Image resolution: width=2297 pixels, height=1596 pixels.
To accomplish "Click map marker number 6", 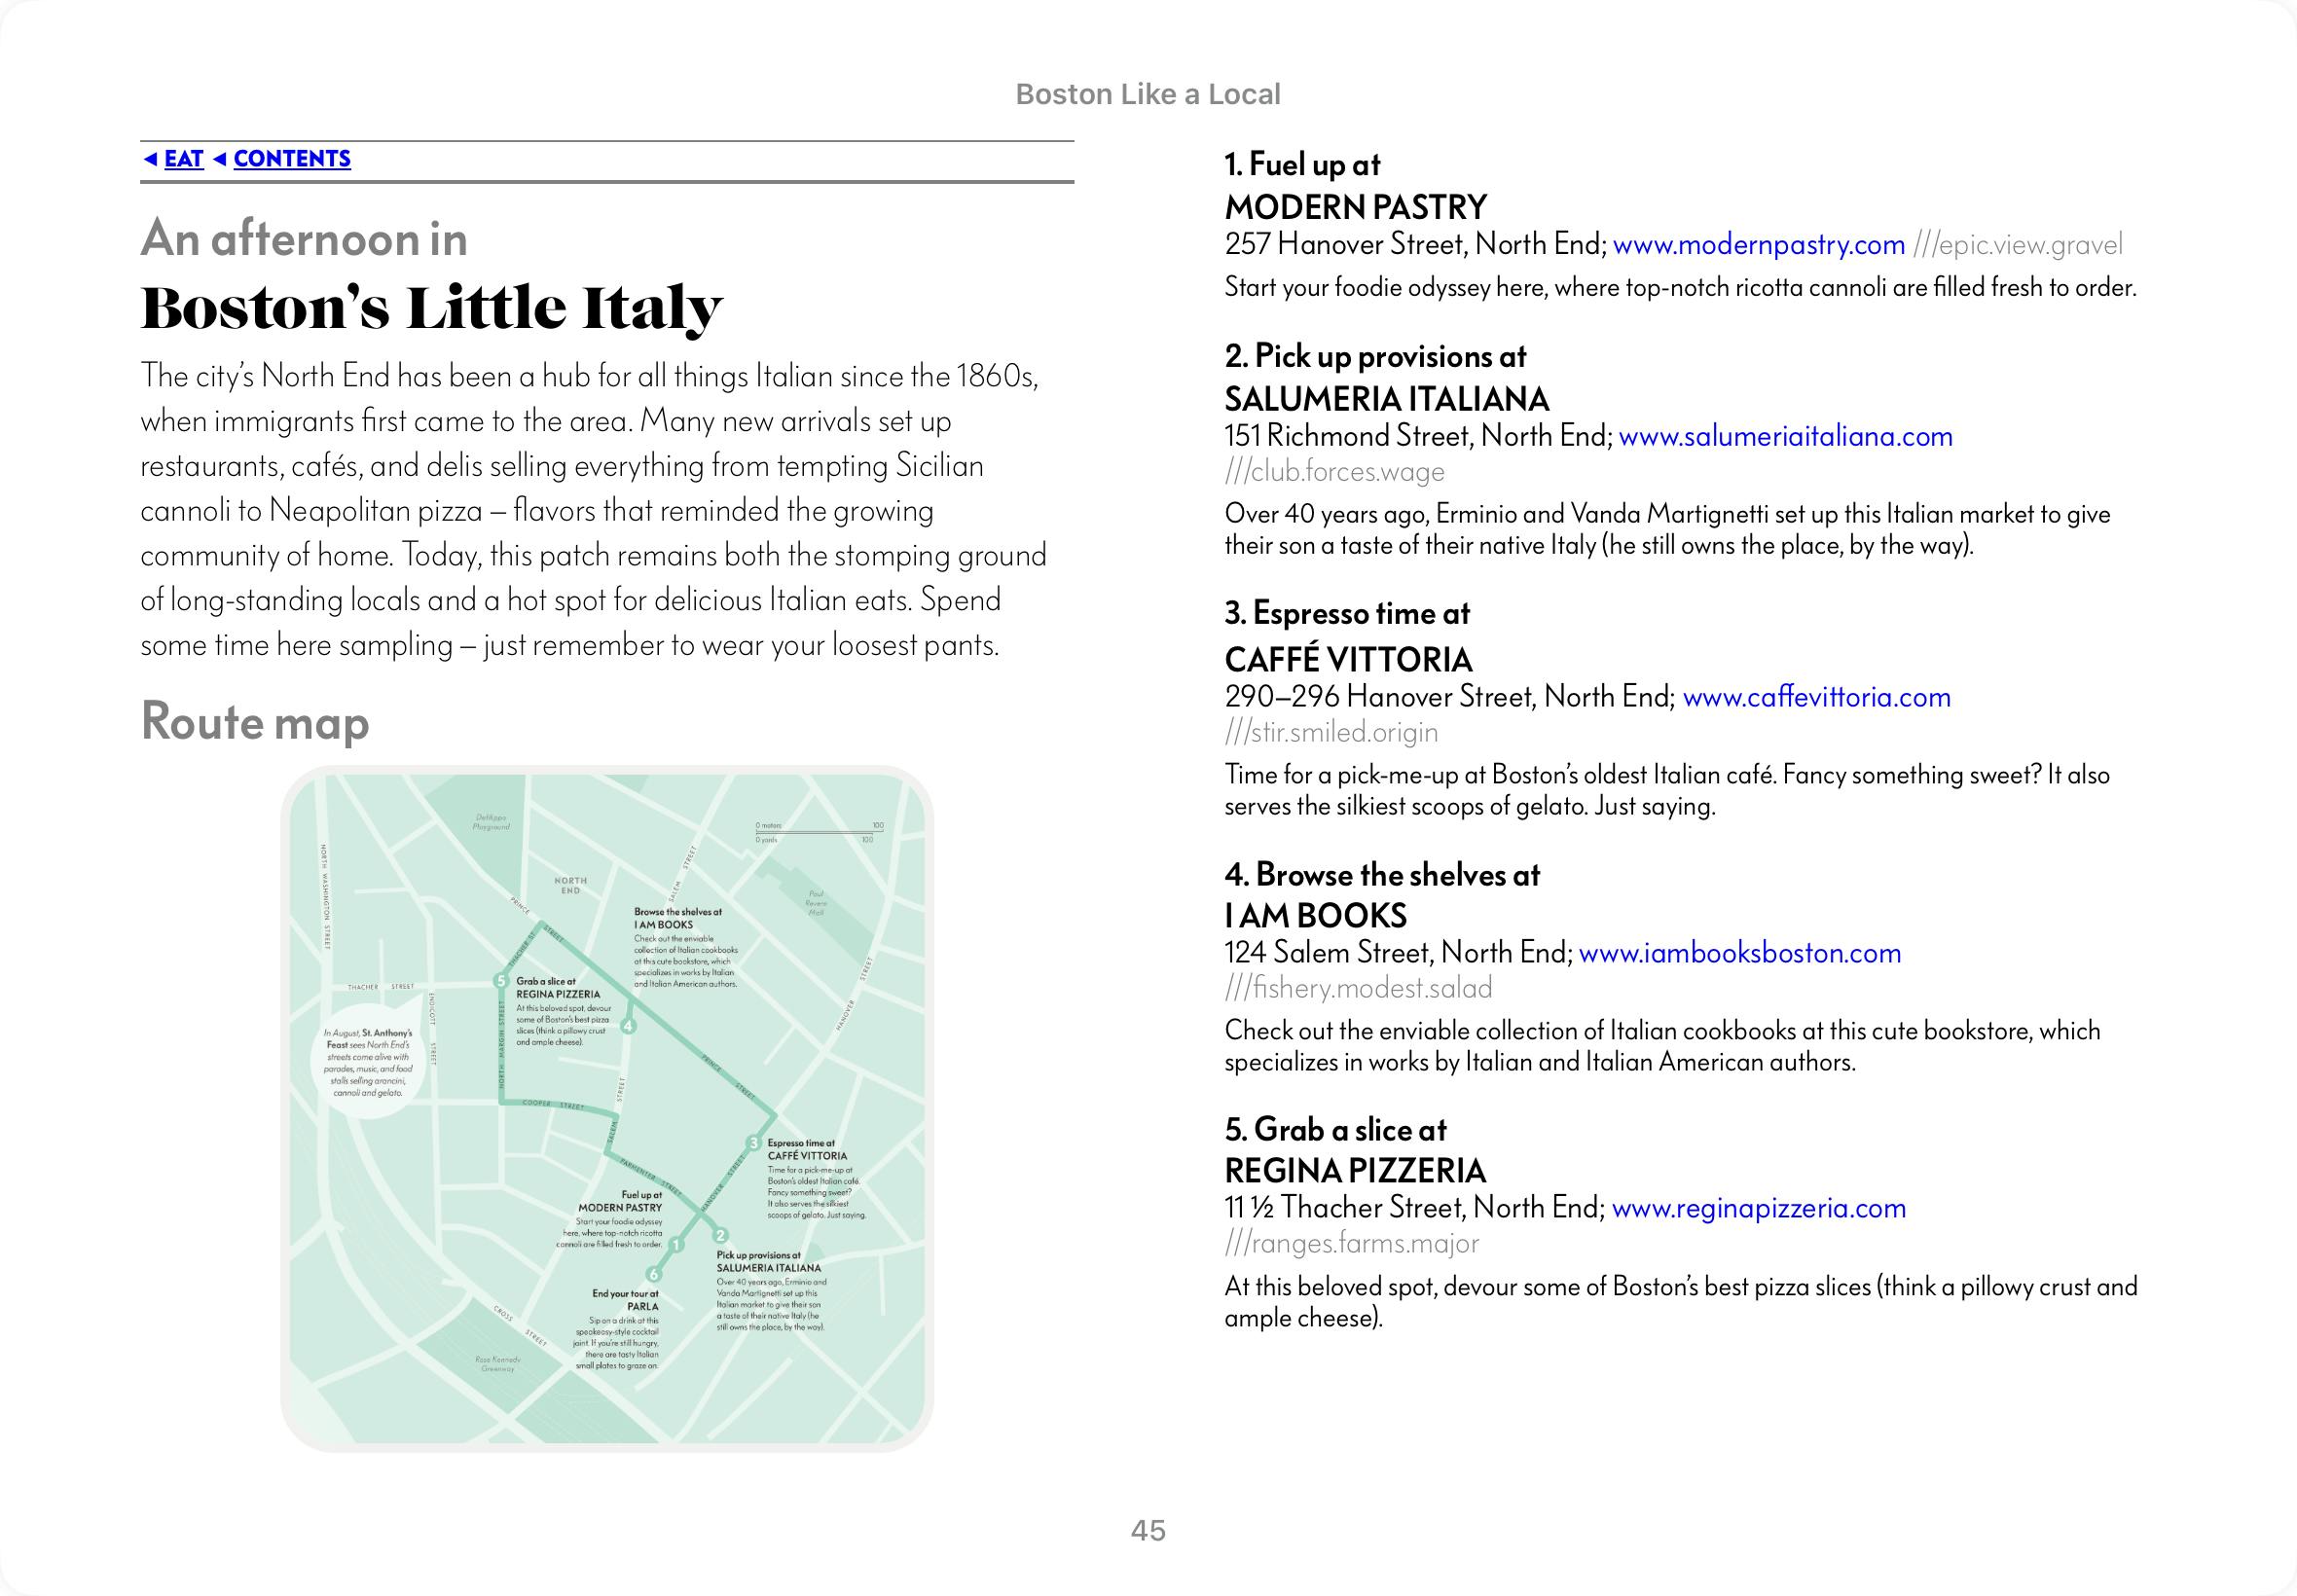I will tap(654, 1274).
